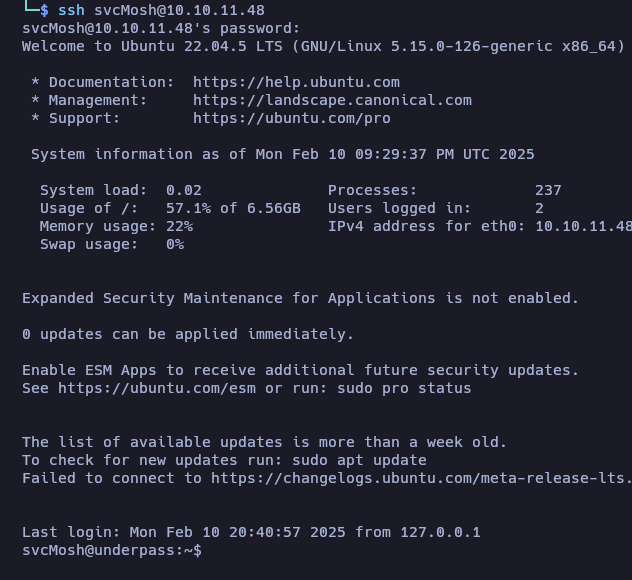Image resolution: width=632 pixels, height=580 pixels.
Task: Click the 'sudo apt update' command text
Action: [359, 460]
